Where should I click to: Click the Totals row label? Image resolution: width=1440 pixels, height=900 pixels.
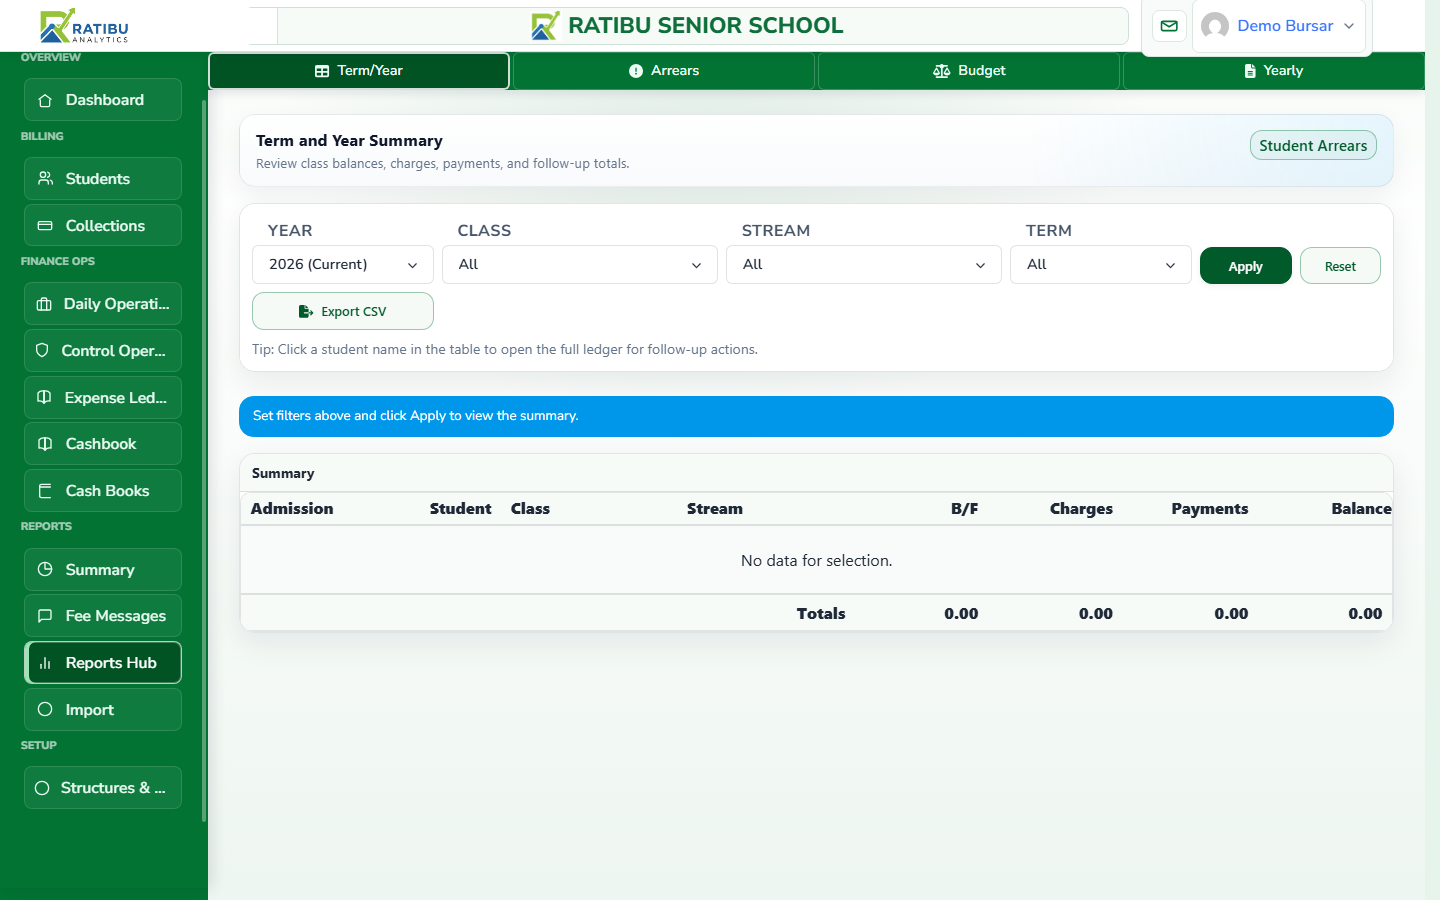coord(821,614)
